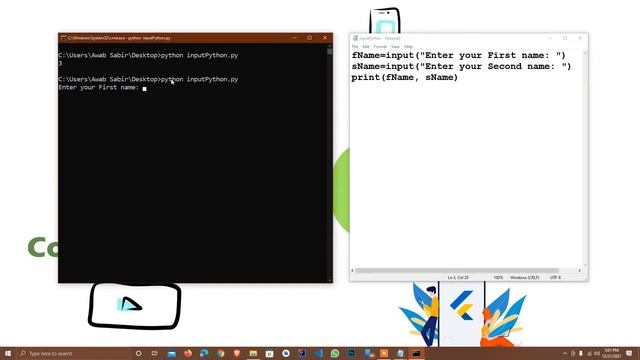640x360 pixels.
Task: Click the sName=input line in Notepad
Action: coord(461,66)
